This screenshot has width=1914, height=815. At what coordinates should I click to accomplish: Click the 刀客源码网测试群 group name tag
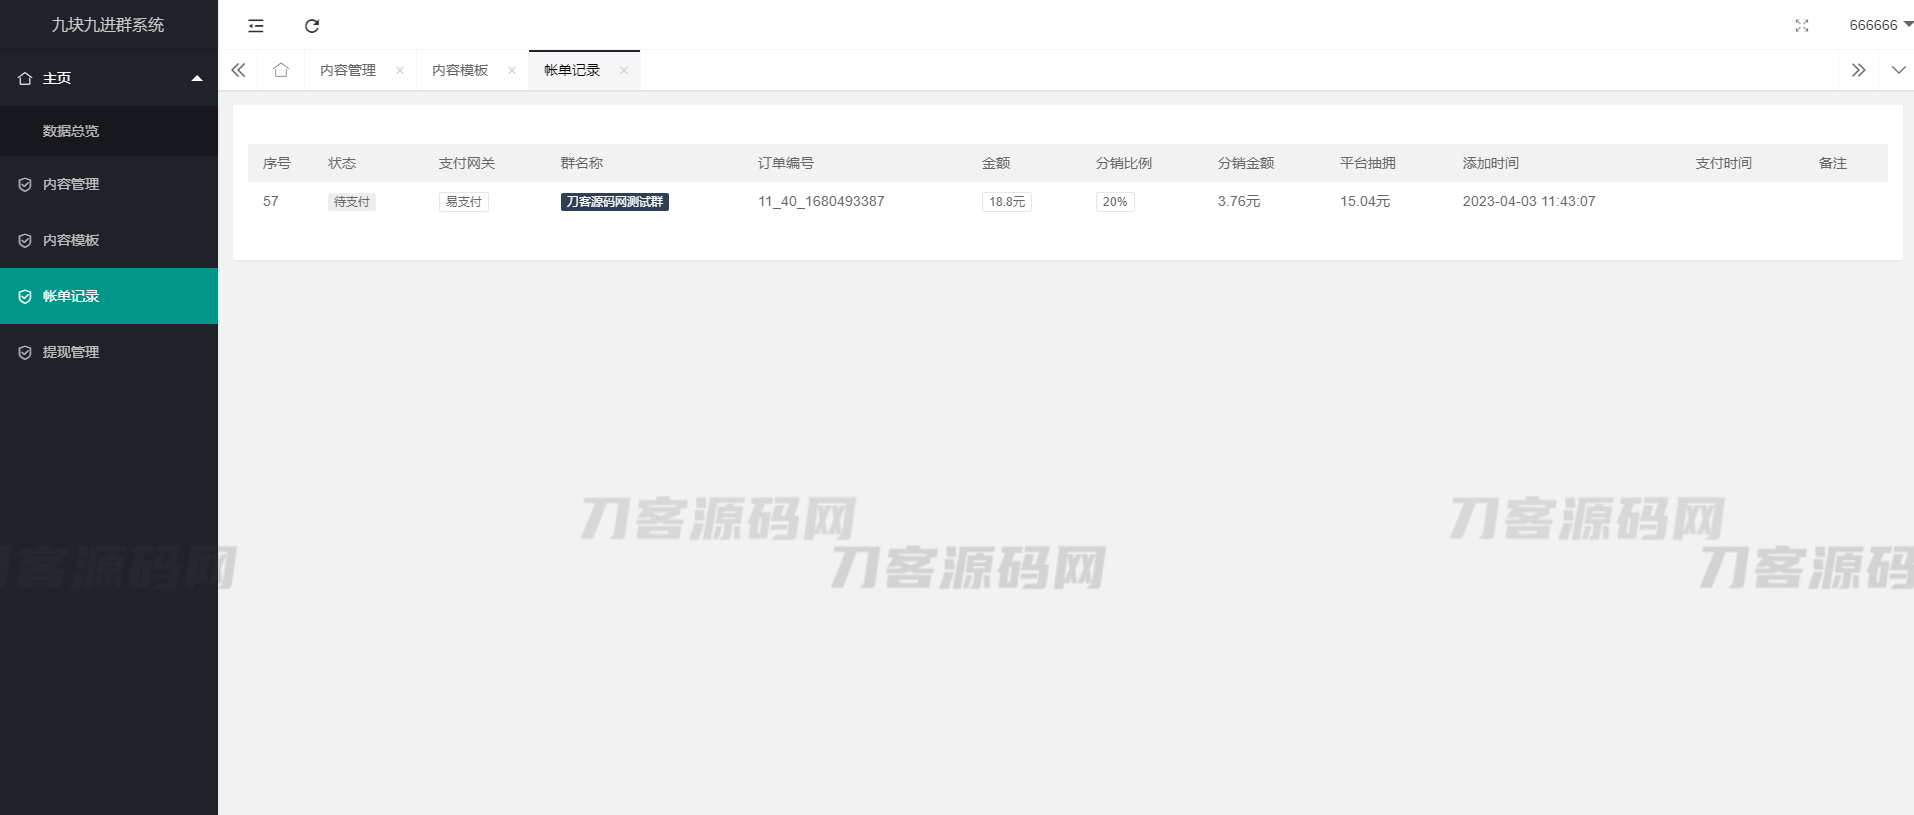614,202
